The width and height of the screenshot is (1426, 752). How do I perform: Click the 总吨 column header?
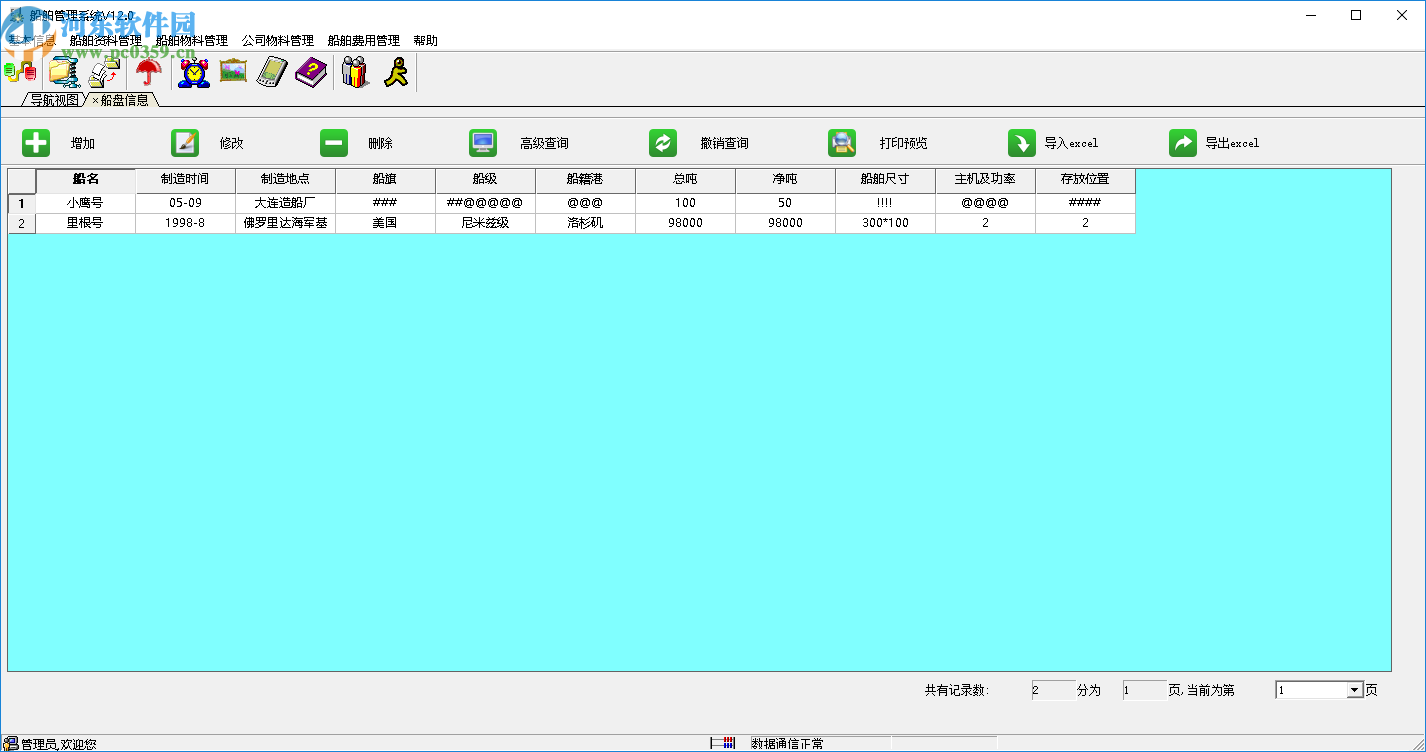click(x=686, y=181)
